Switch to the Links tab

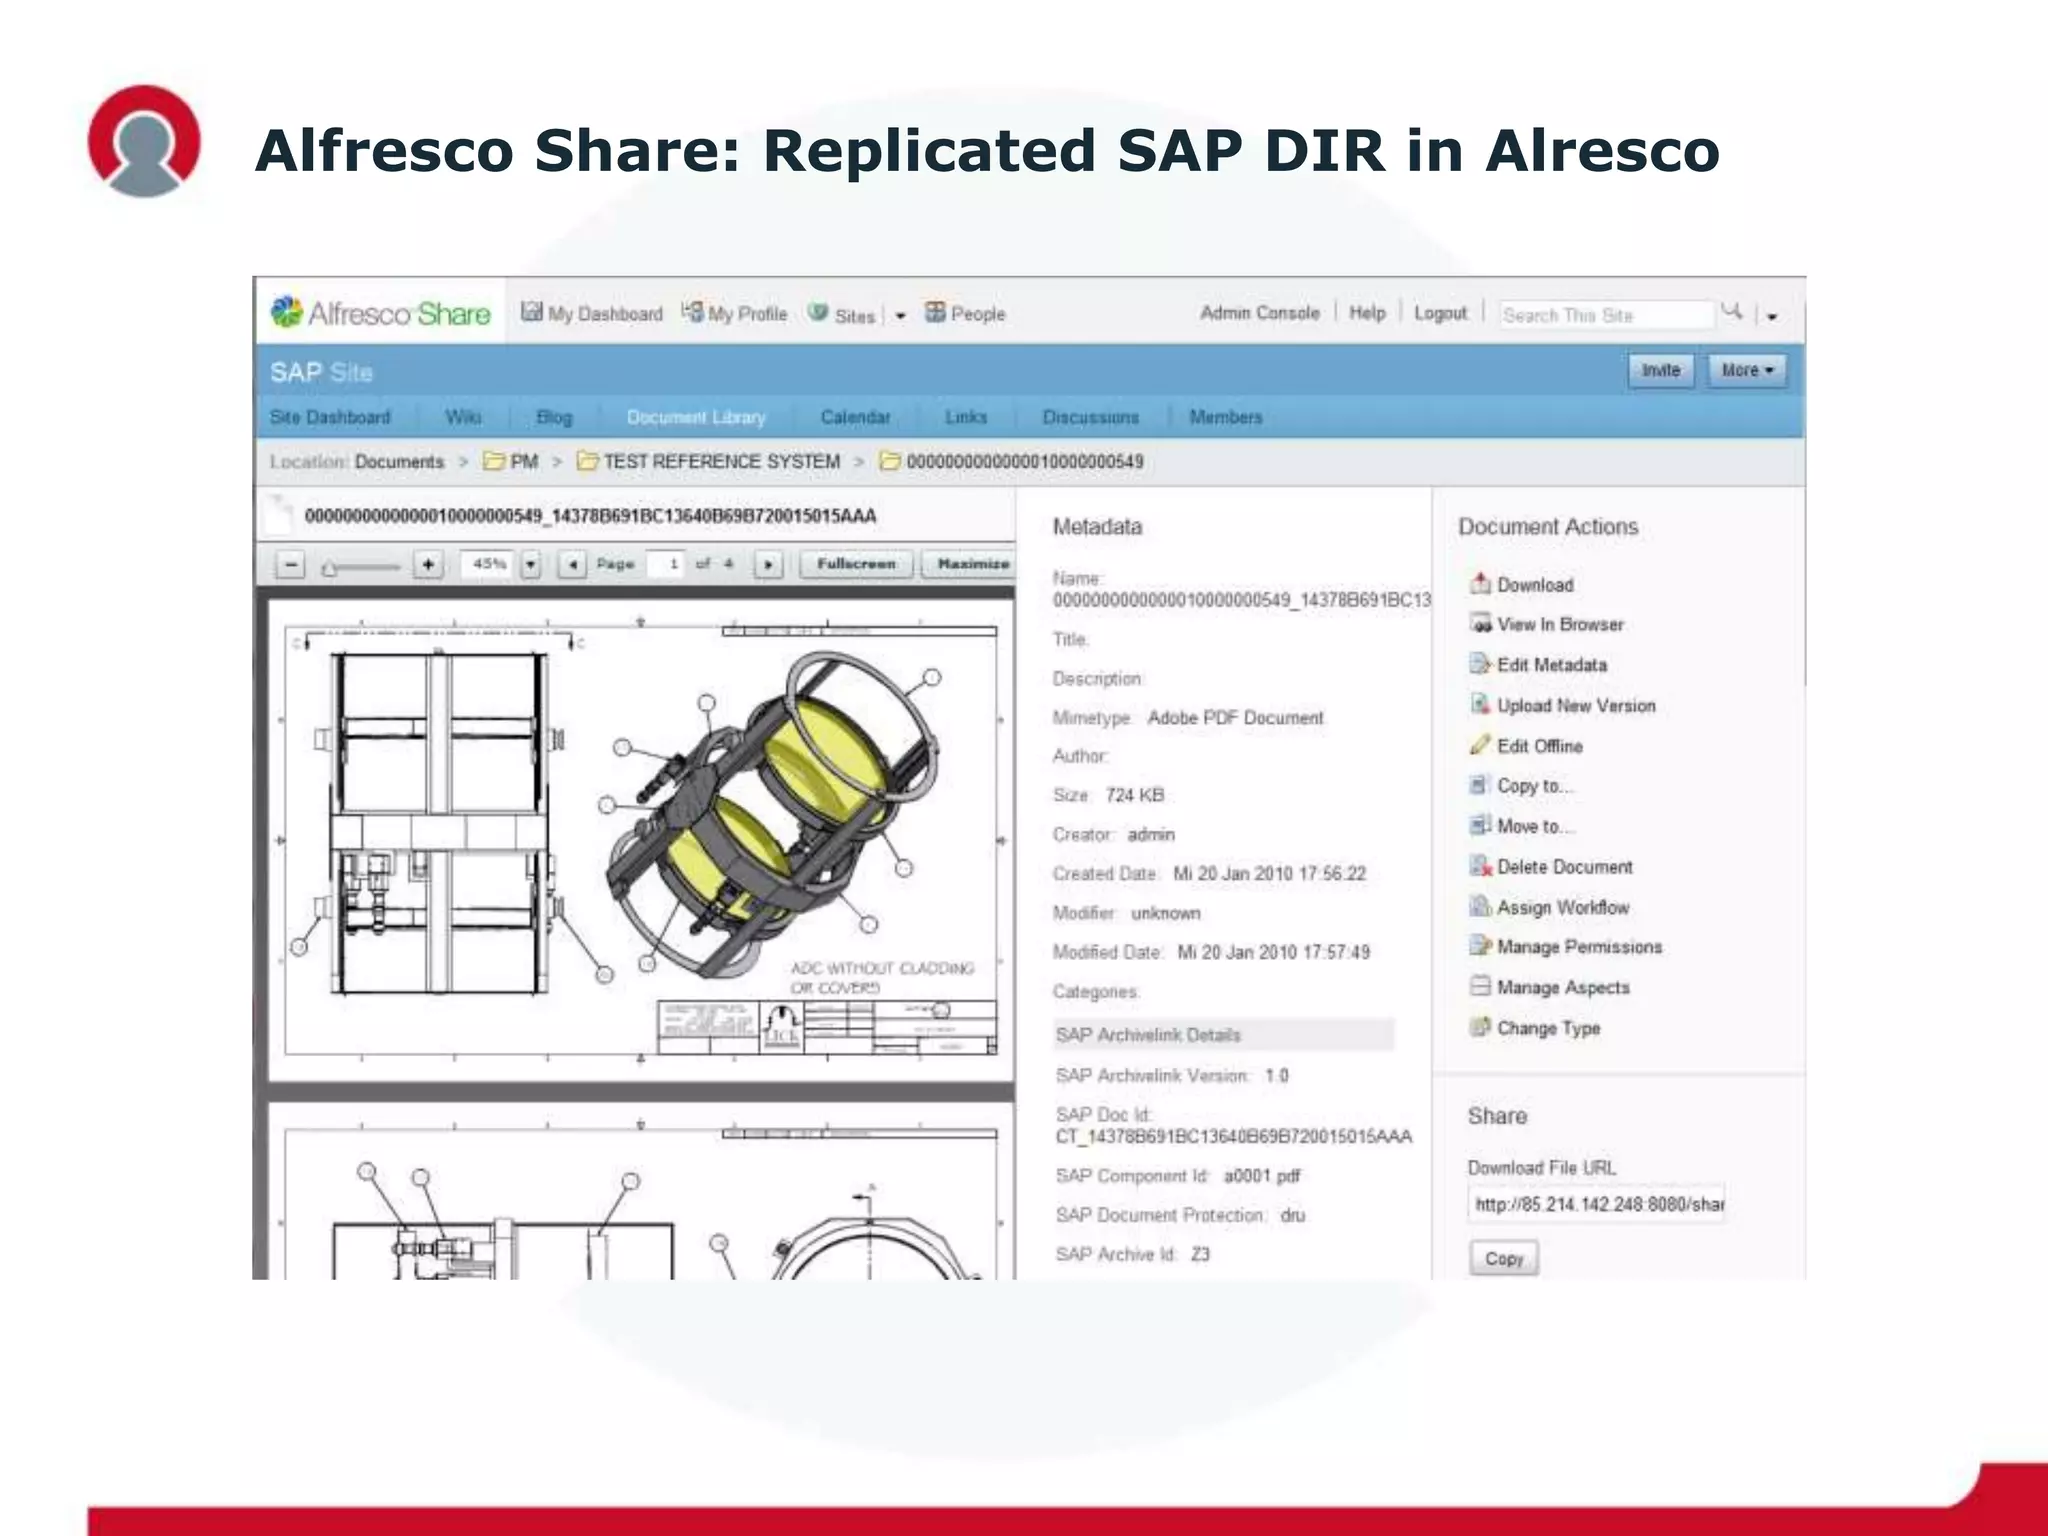click(966, 417)
